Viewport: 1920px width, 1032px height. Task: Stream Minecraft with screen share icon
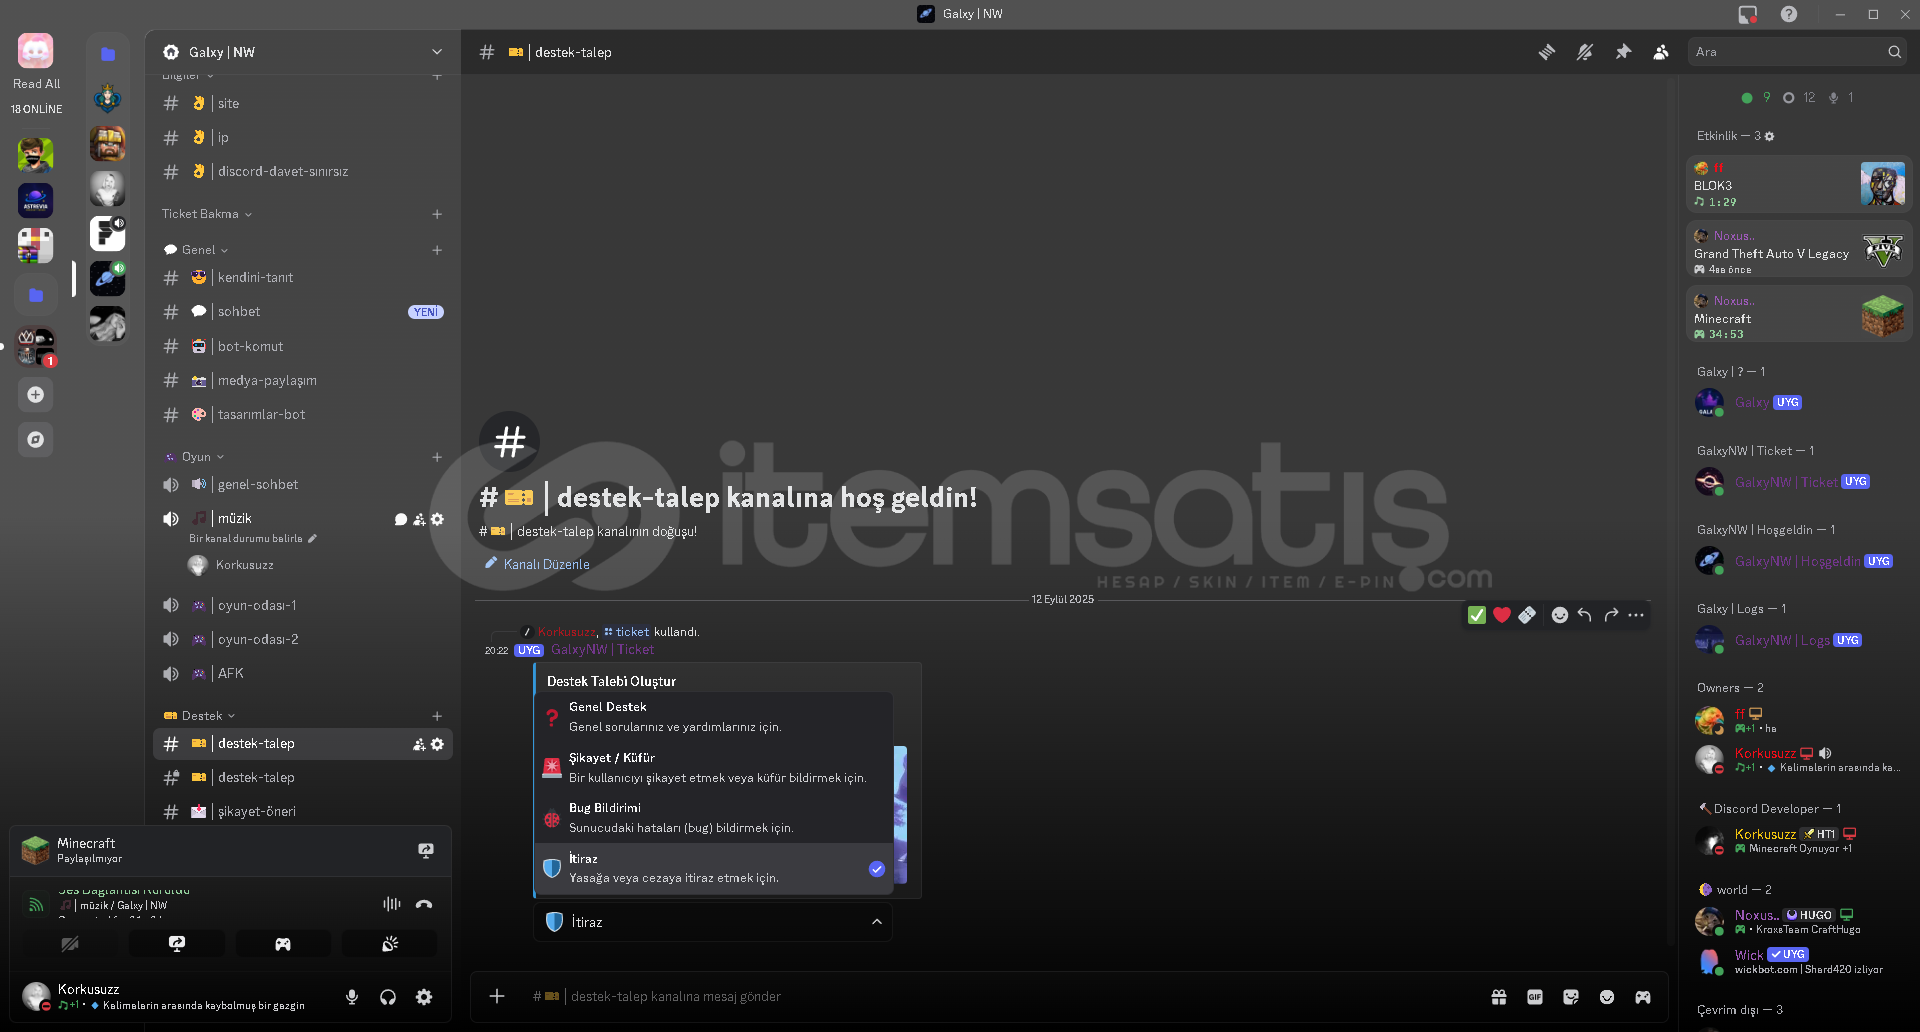426,851
